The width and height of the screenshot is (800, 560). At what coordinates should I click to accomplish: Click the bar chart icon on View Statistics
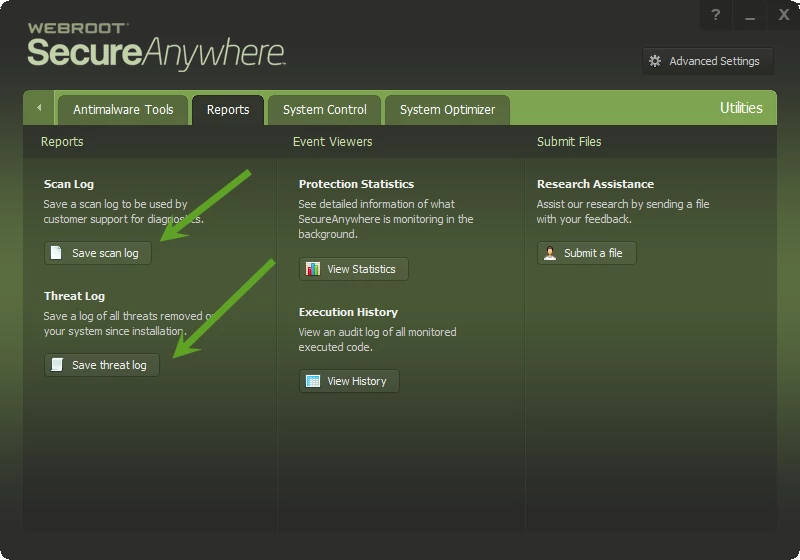click(313, 269)
